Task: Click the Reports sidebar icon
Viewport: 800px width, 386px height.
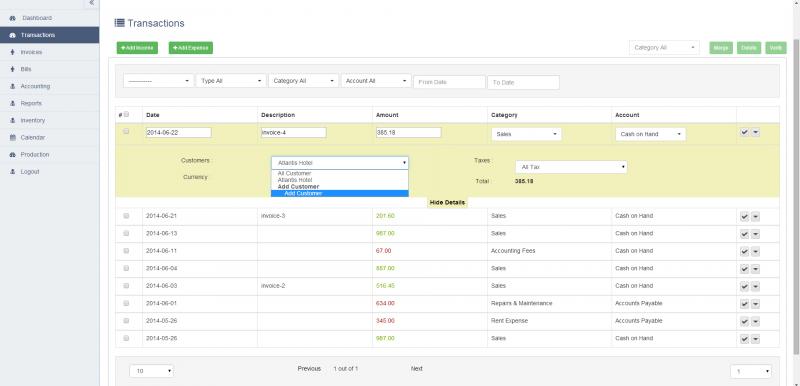Action: pos(12,103)
